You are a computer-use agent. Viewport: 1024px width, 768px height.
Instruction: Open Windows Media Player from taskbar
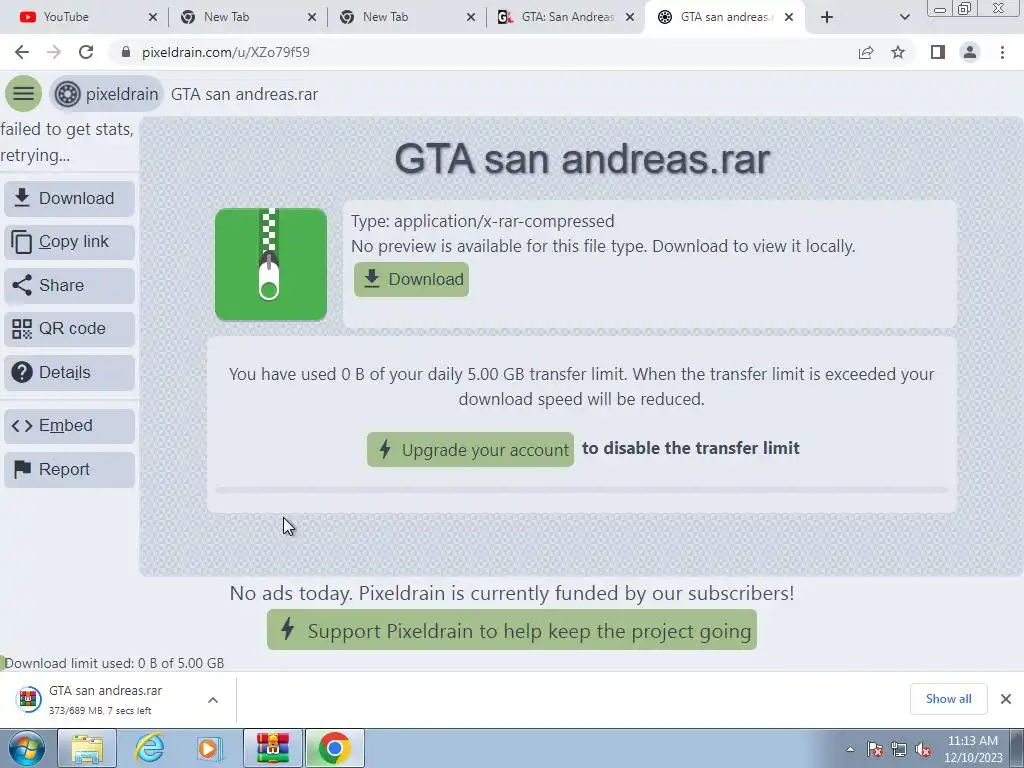210,748
